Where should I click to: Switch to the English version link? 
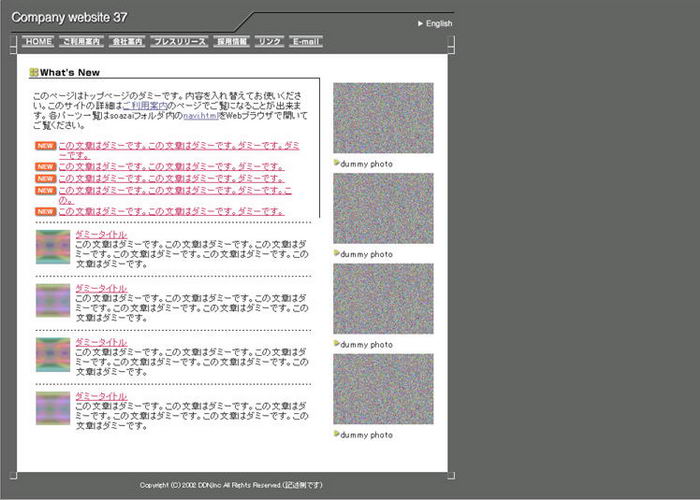[x=438, y=23]
